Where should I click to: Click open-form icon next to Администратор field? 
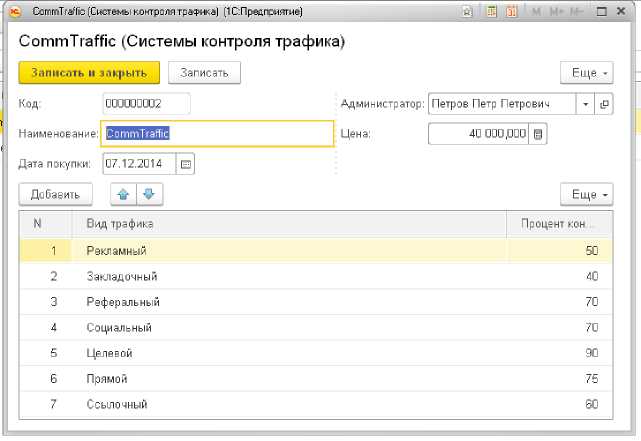(603, 104)
